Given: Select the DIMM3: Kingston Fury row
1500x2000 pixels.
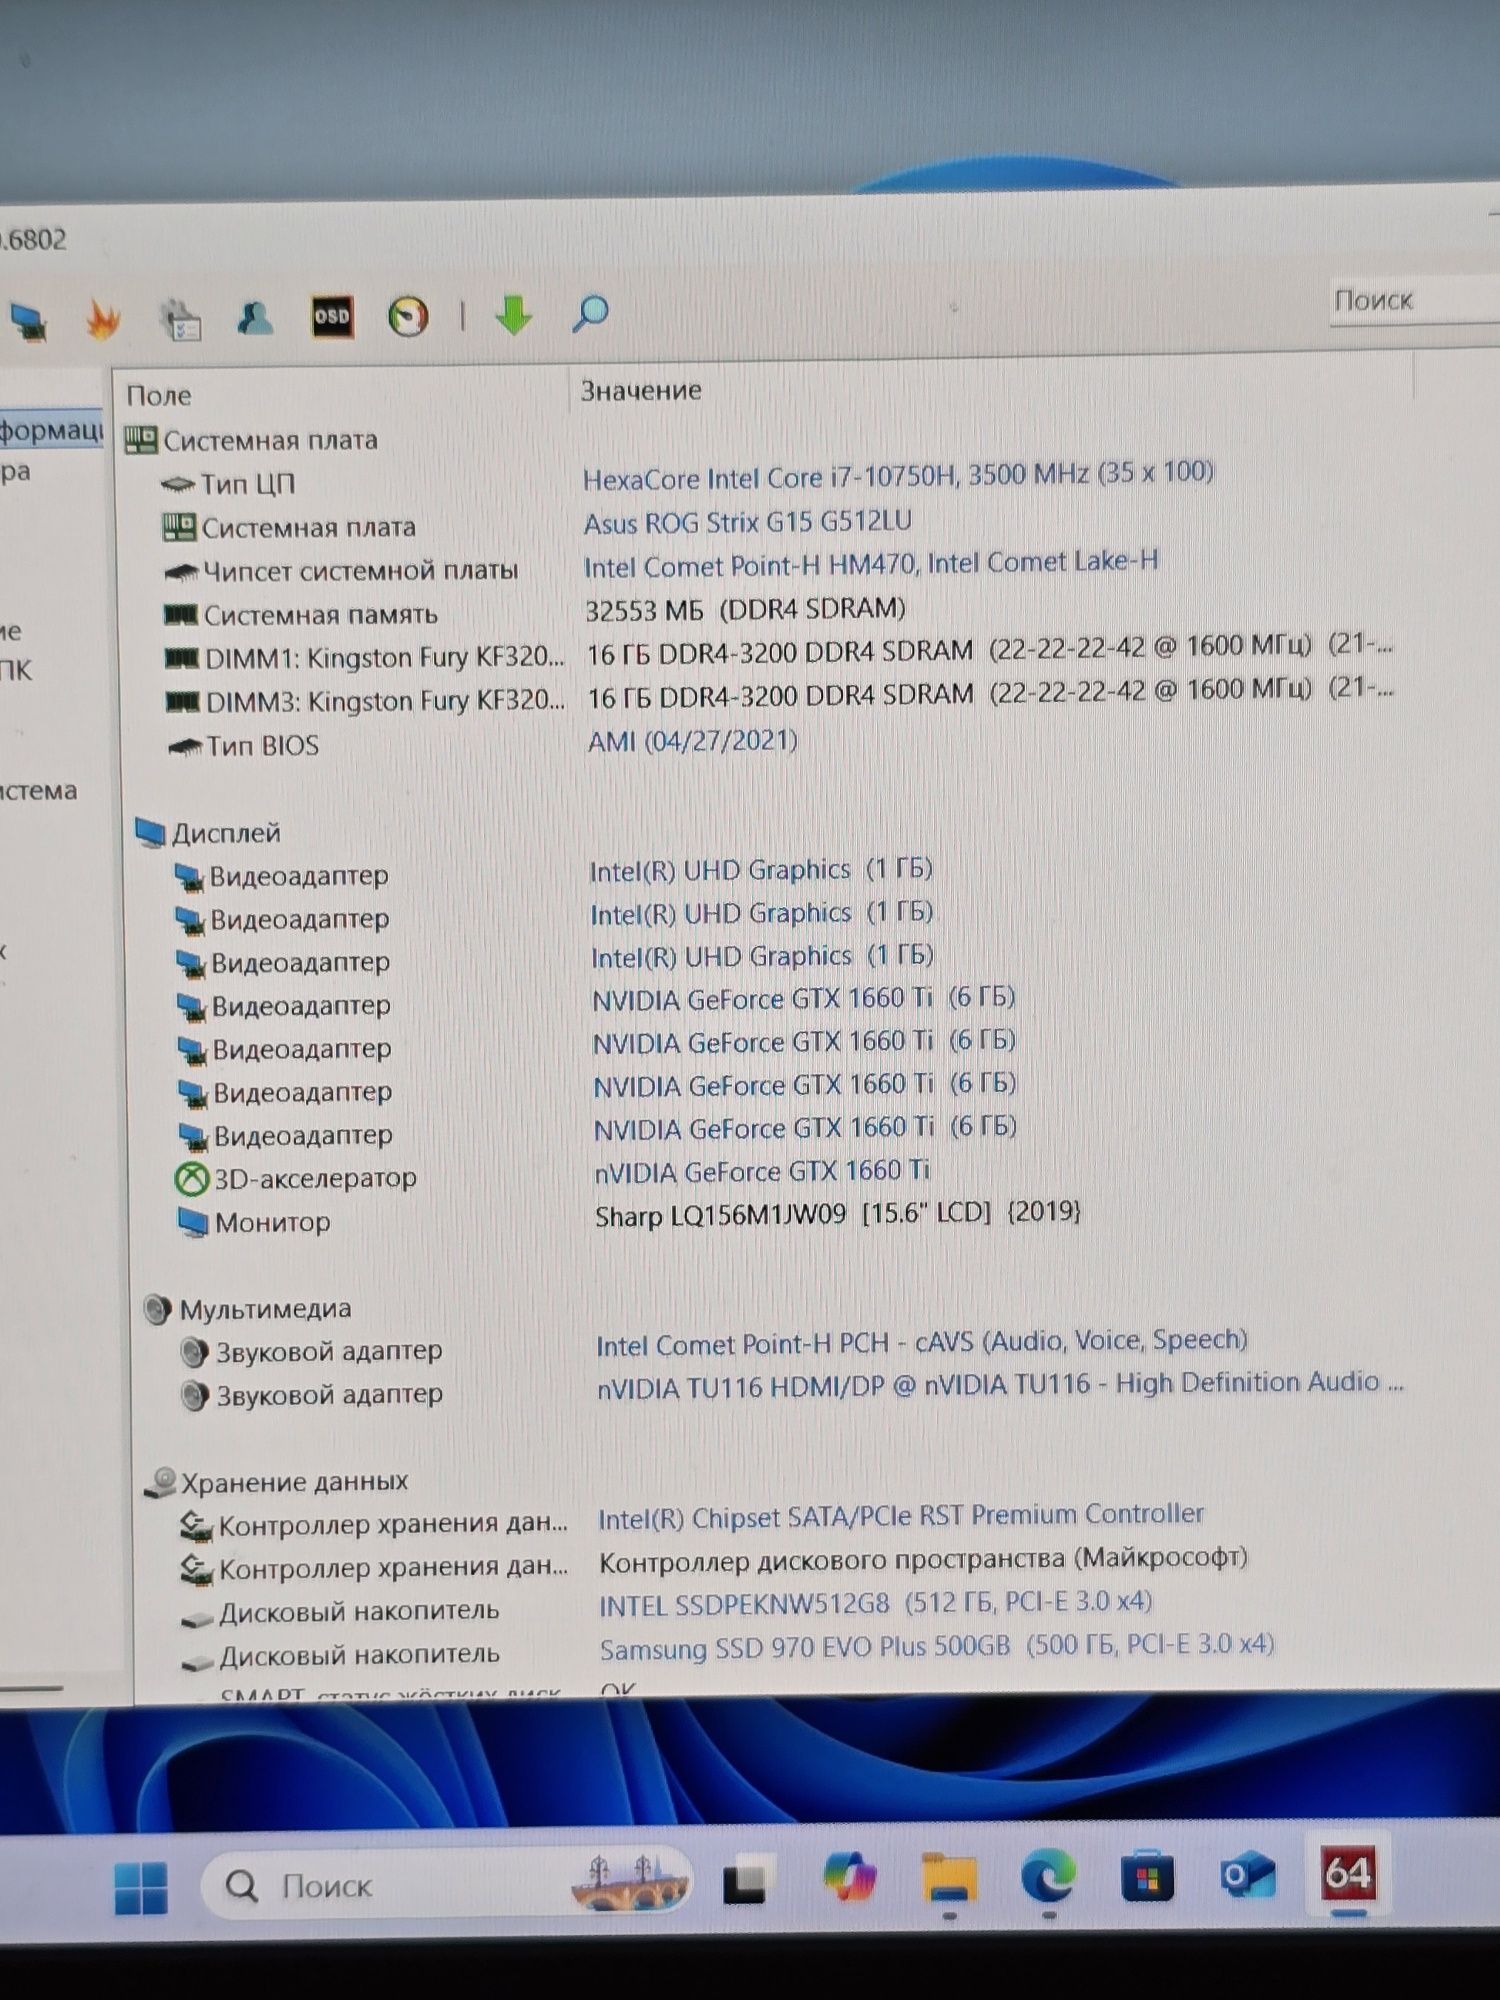Looking at the screenshot, I should coord(780,697).
